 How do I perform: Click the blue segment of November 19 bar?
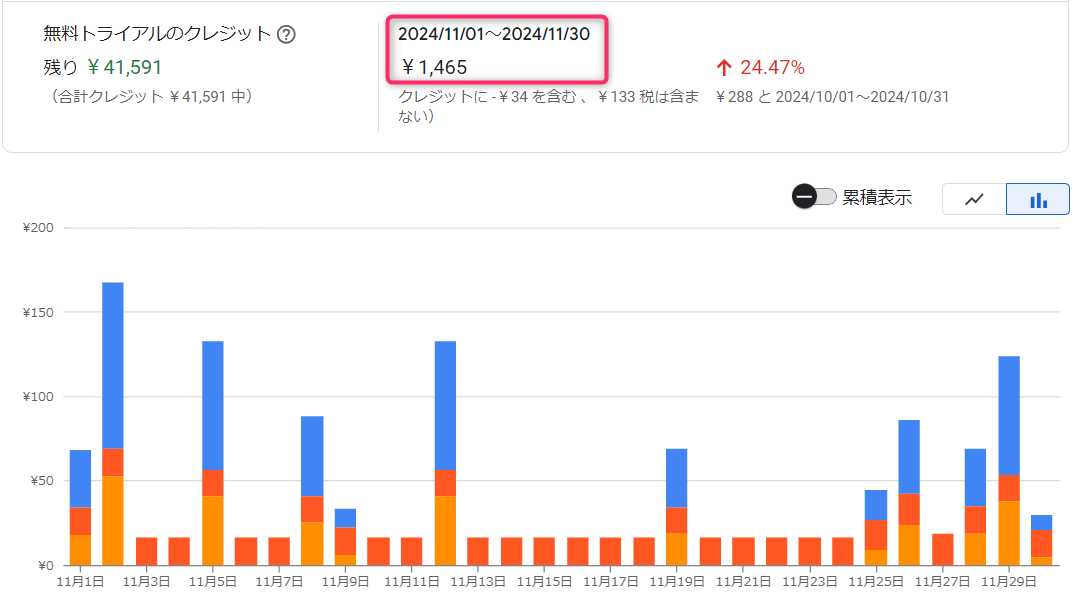pos(677,478)
